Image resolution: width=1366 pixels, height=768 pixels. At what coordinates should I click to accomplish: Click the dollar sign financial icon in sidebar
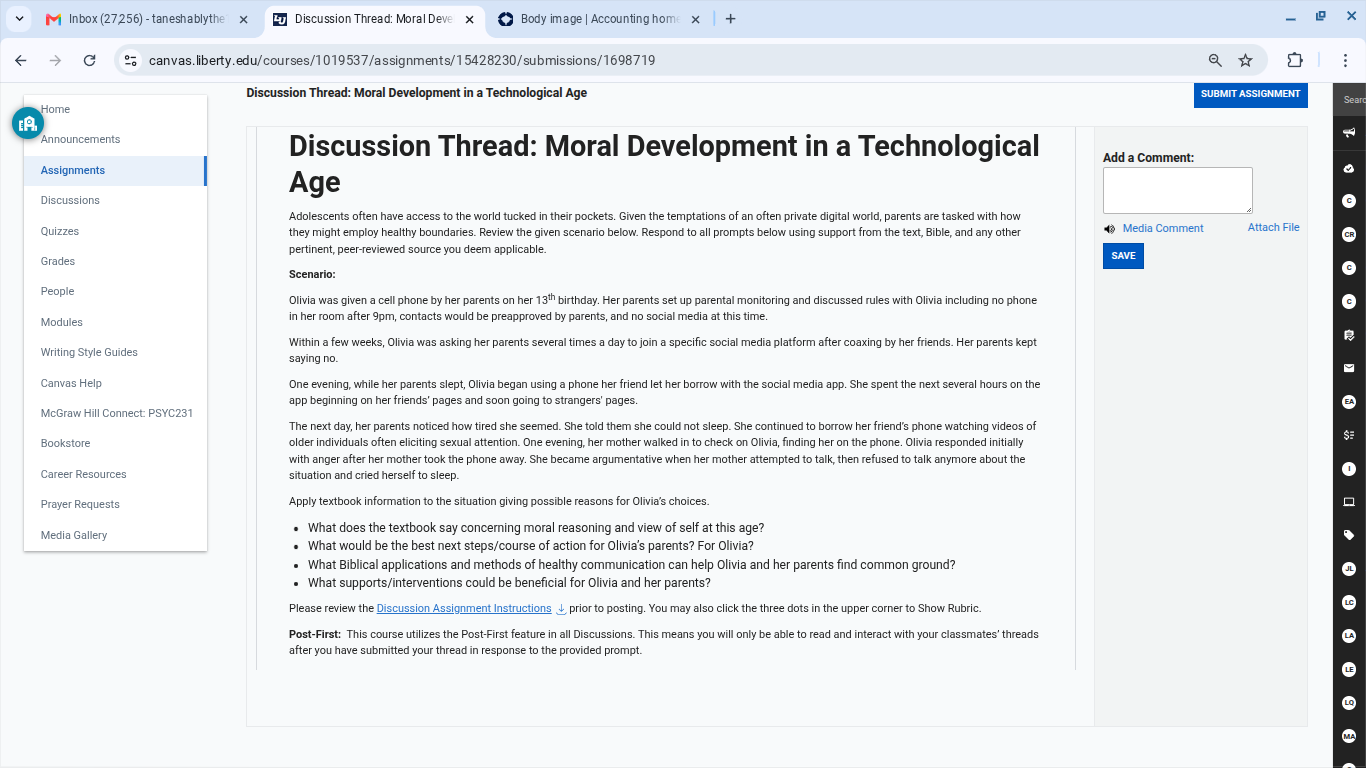[x=1349, y=435]
